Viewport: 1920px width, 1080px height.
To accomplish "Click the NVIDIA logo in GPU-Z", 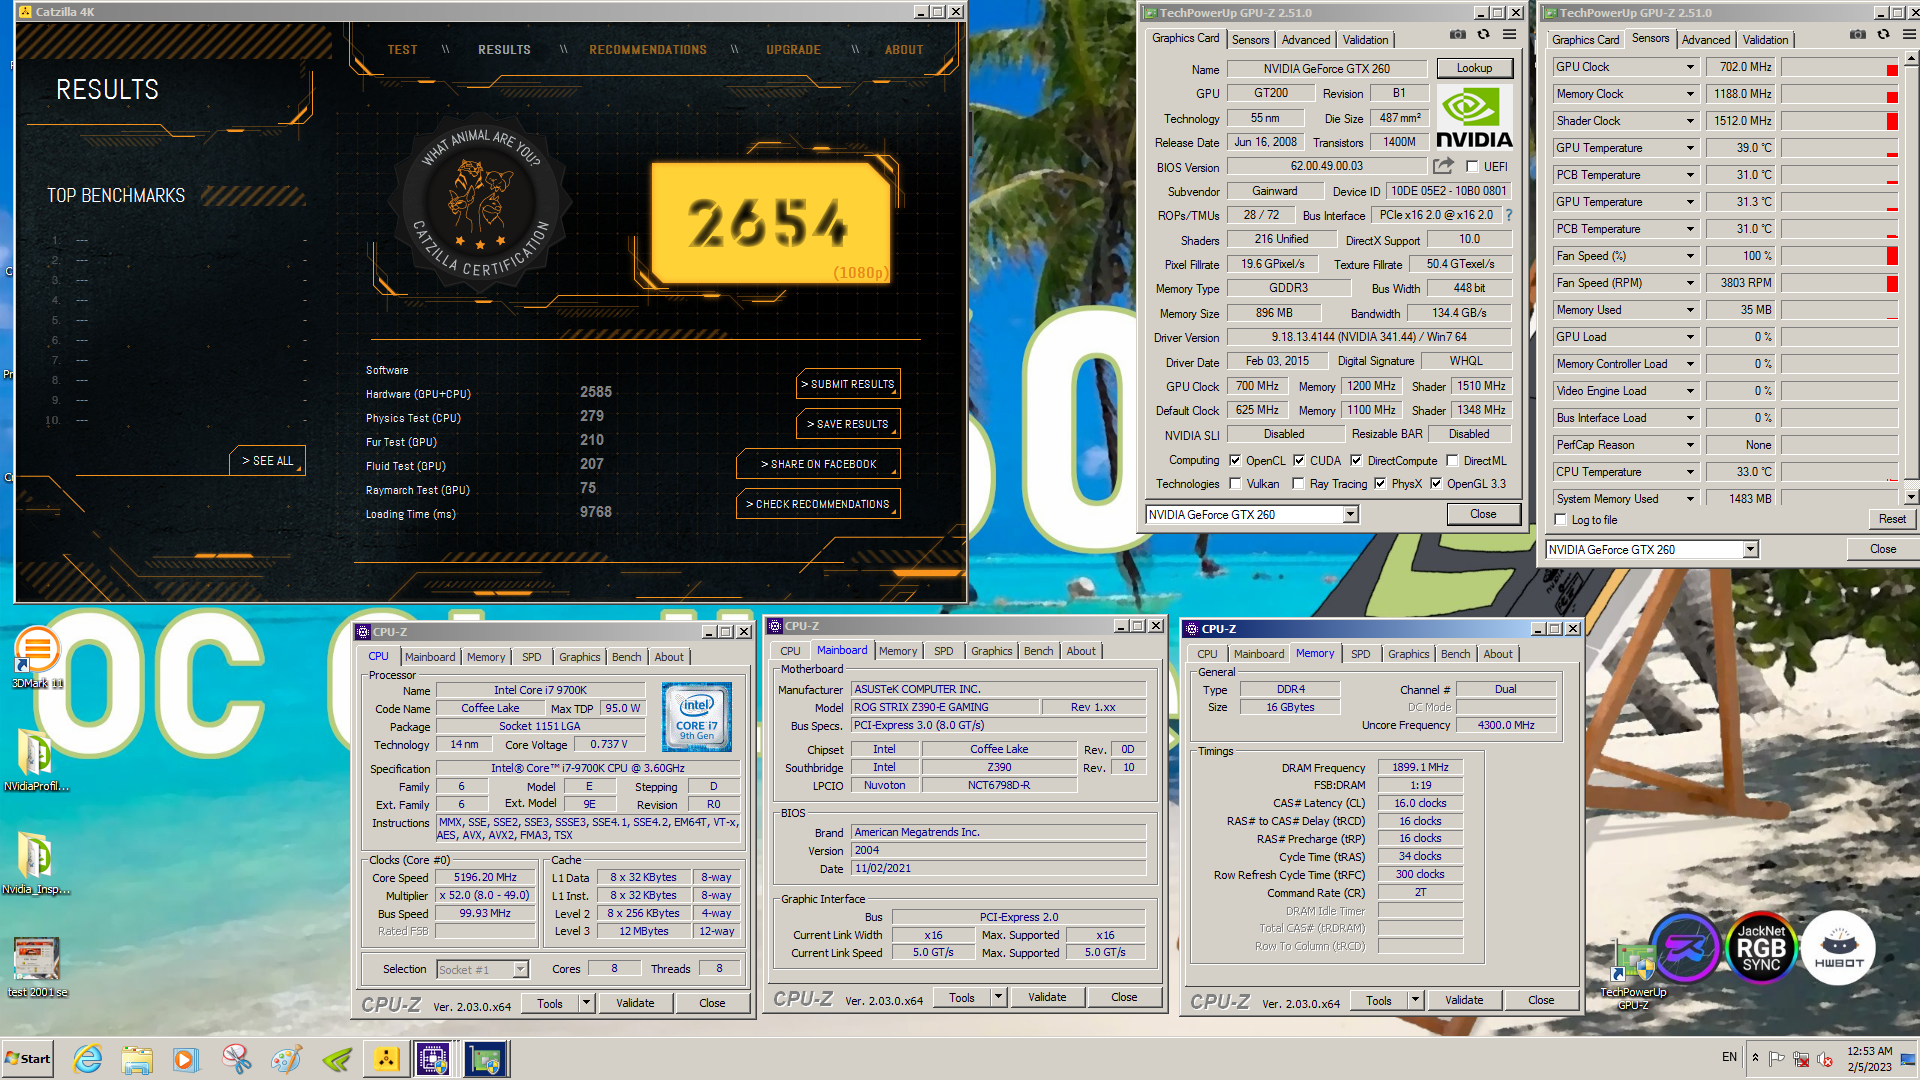I will click(1474, 118).
